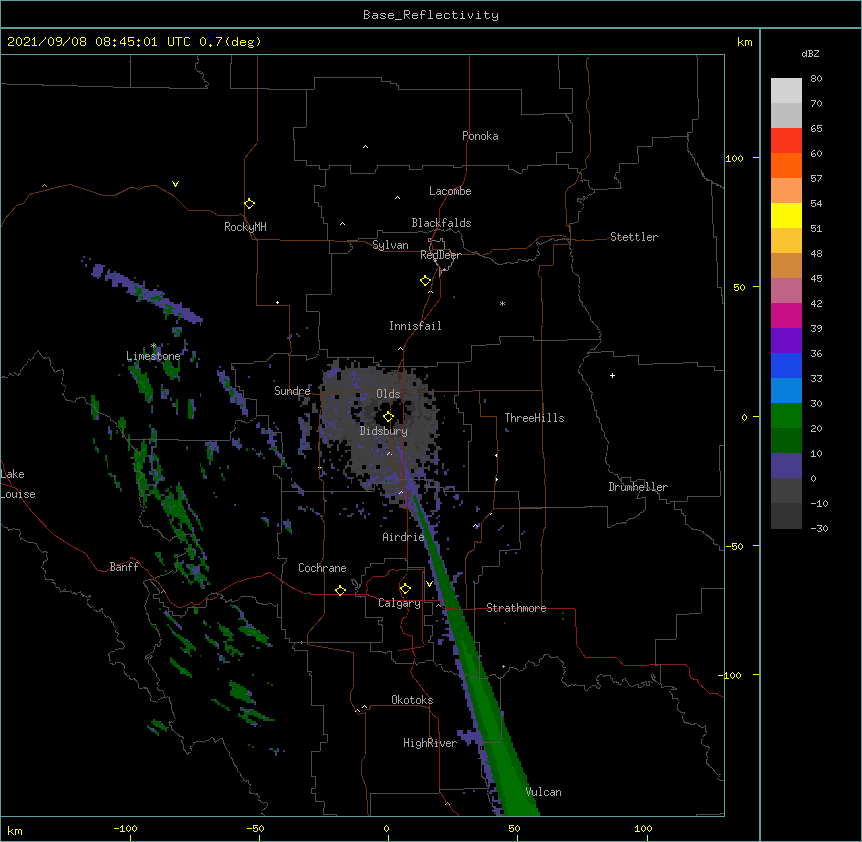Click the Cochrane label
The height and width of the screenshot is (842, 862).
pyautogui.click(x=322, y=568)
